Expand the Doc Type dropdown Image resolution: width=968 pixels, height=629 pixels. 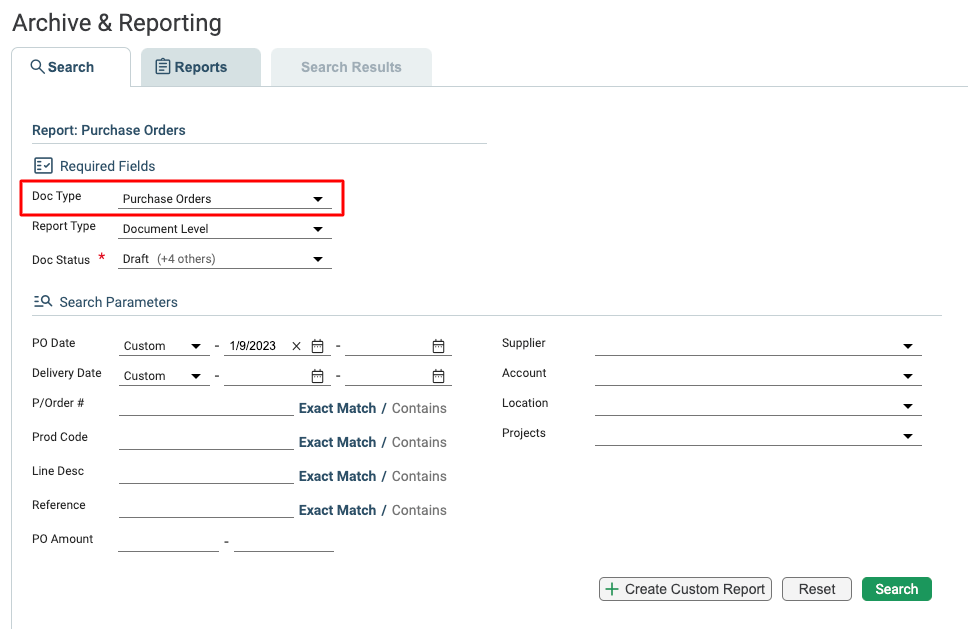[225, 199]
